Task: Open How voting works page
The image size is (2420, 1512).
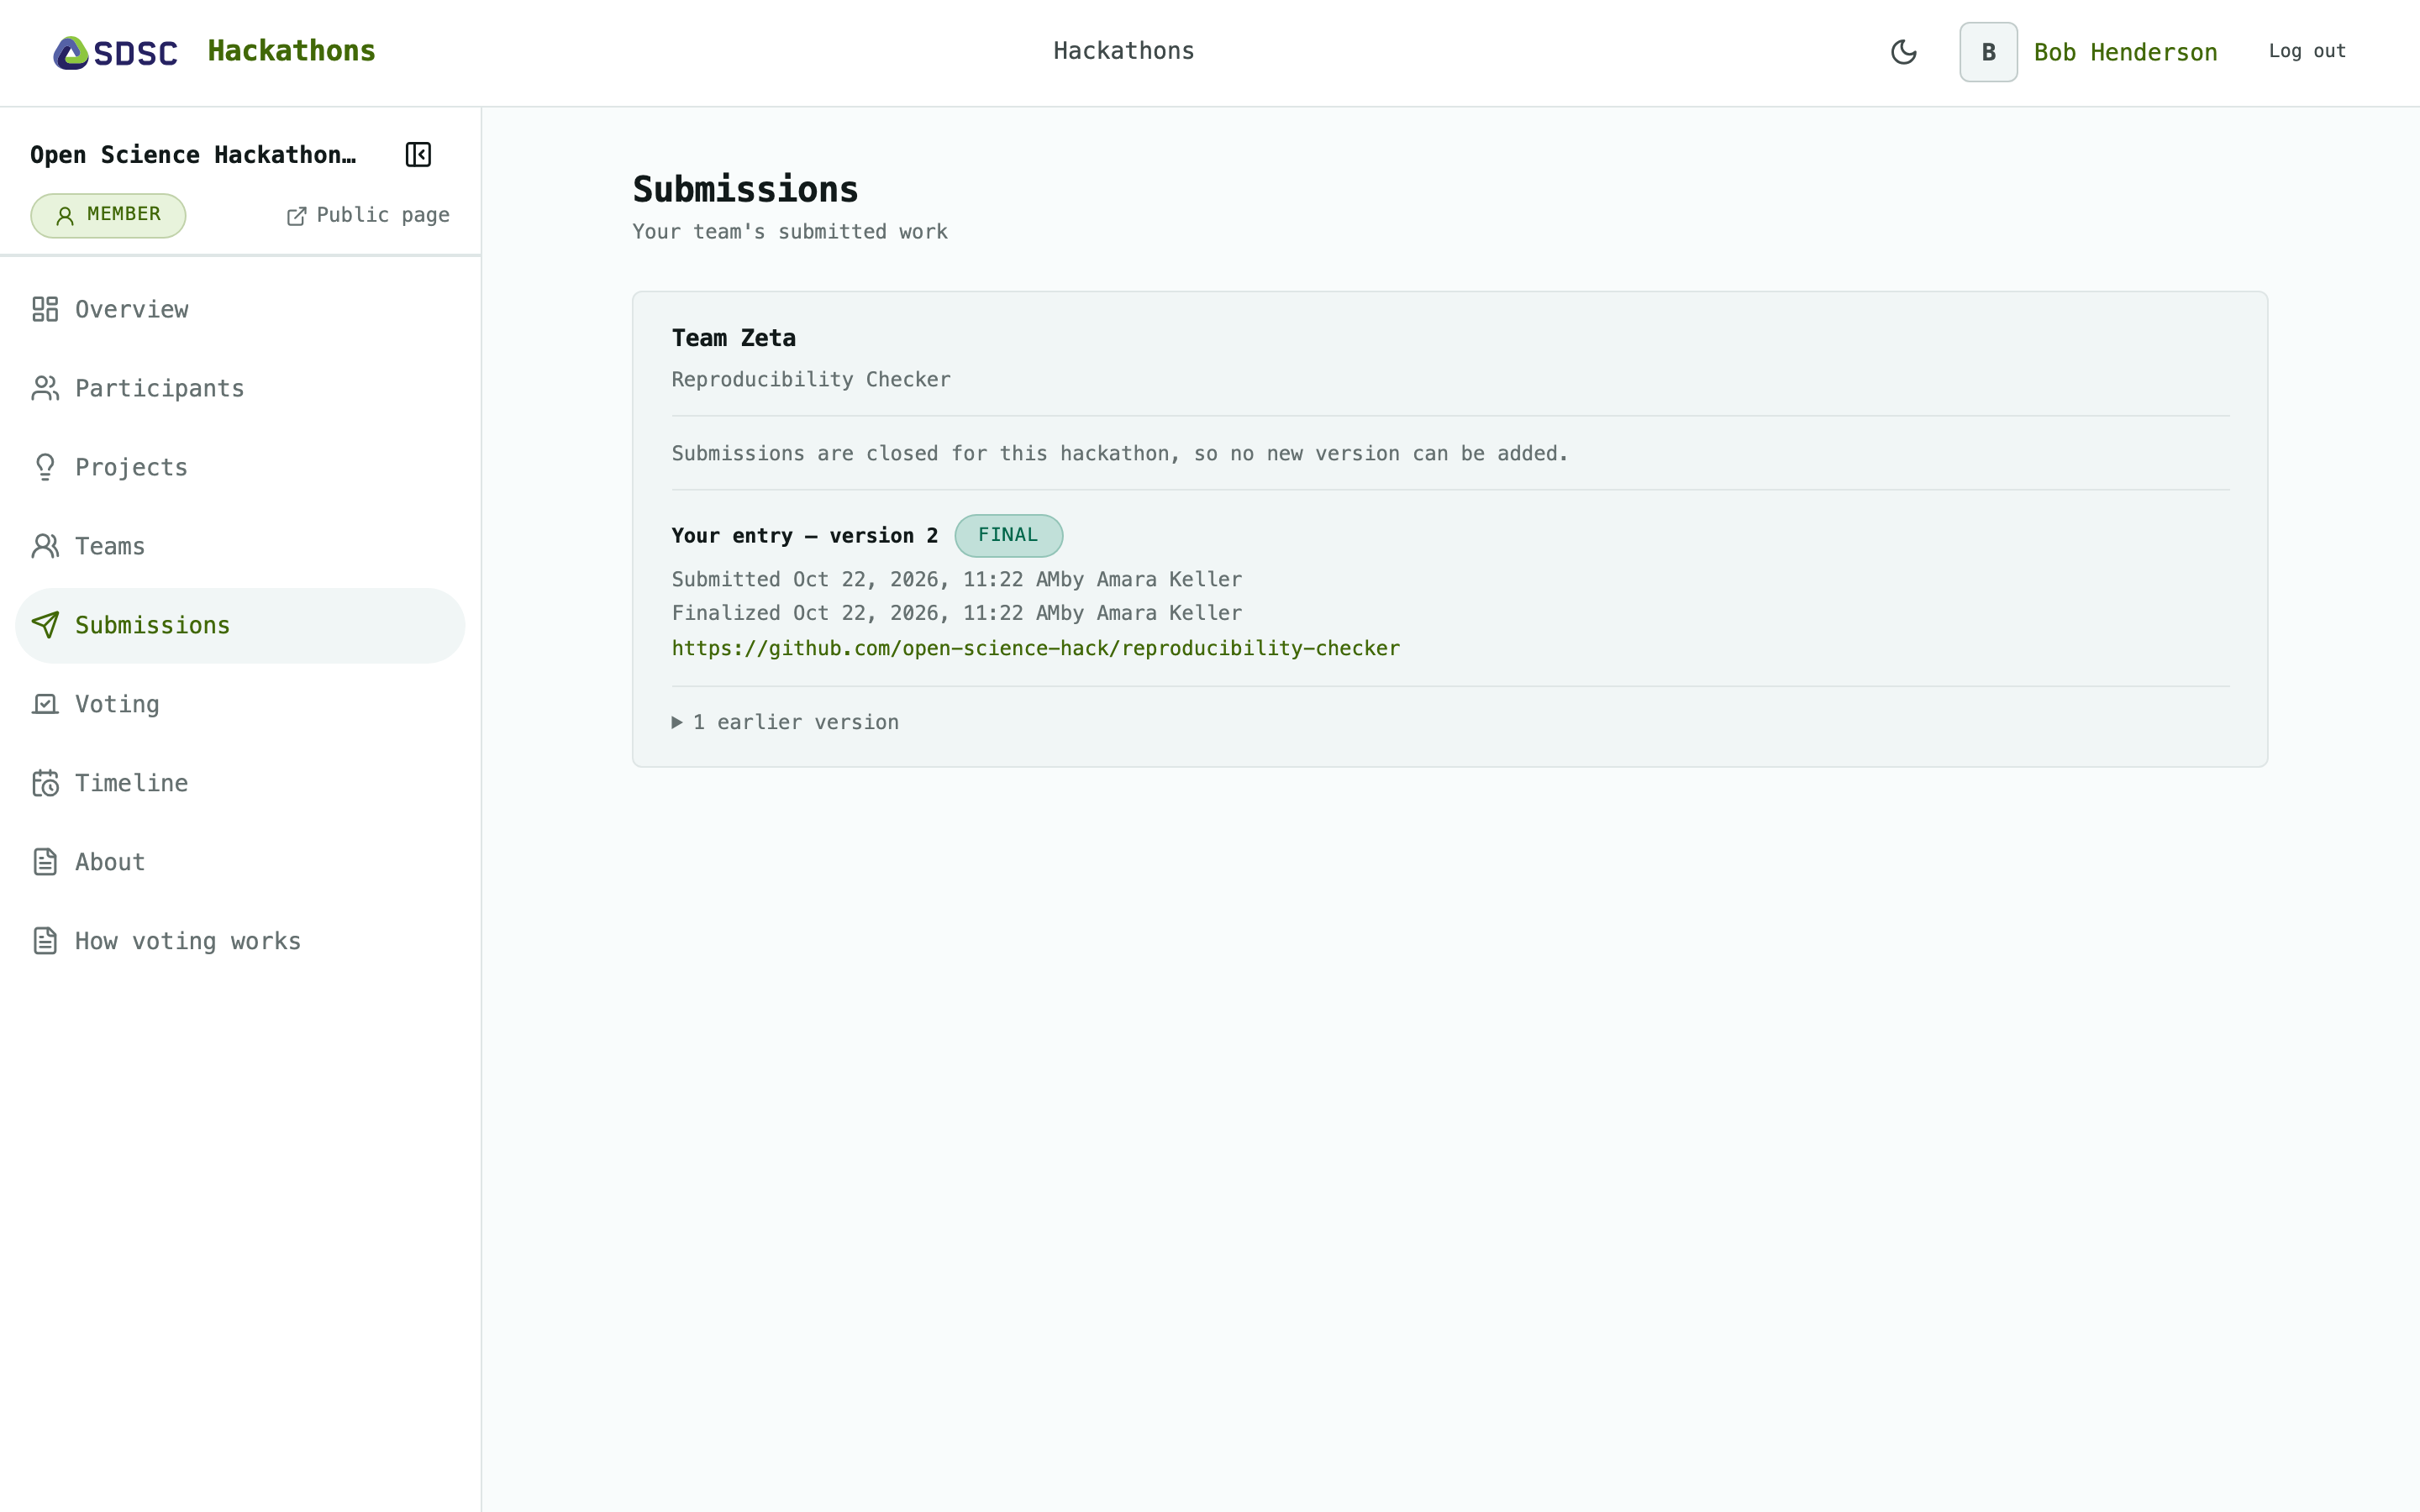Action: 240,941
